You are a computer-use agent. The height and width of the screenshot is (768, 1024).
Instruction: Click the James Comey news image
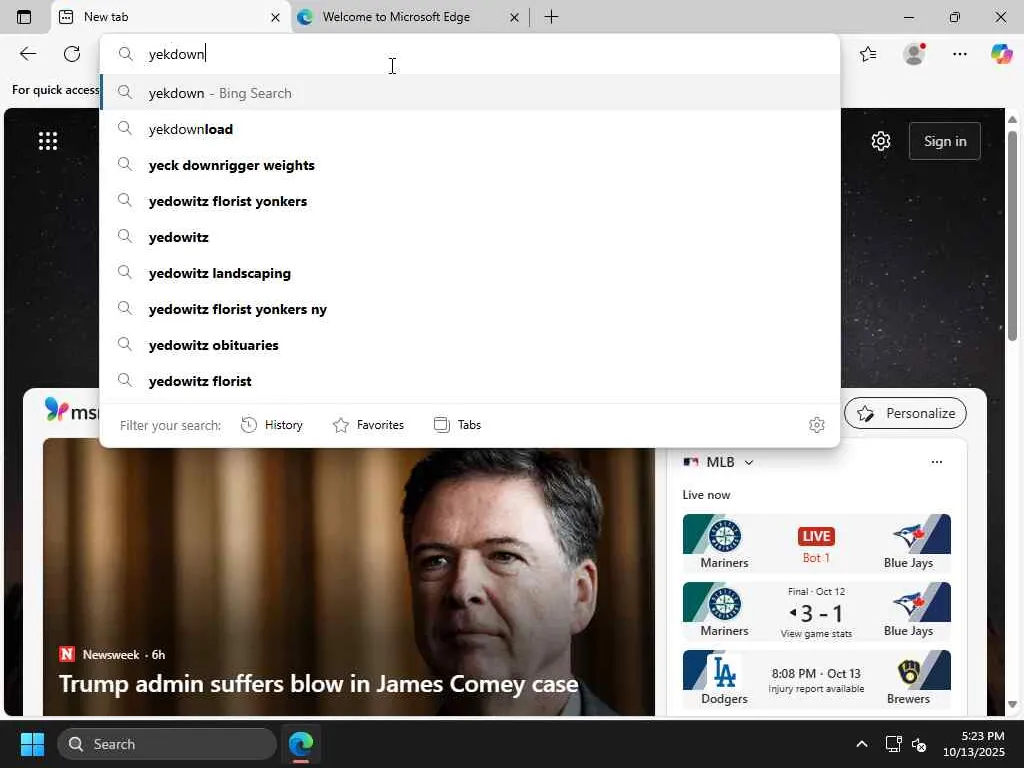[x=349, y=577]
